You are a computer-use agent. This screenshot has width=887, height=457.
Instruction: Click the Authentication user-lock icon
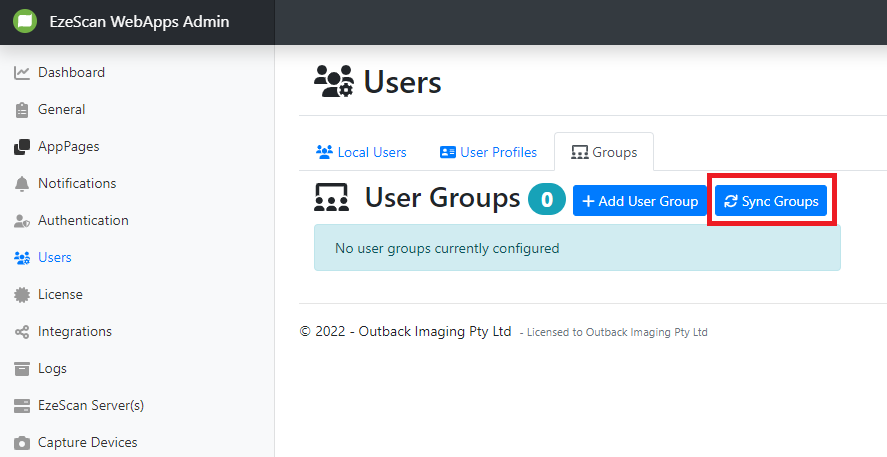click(x=22, y=221)
